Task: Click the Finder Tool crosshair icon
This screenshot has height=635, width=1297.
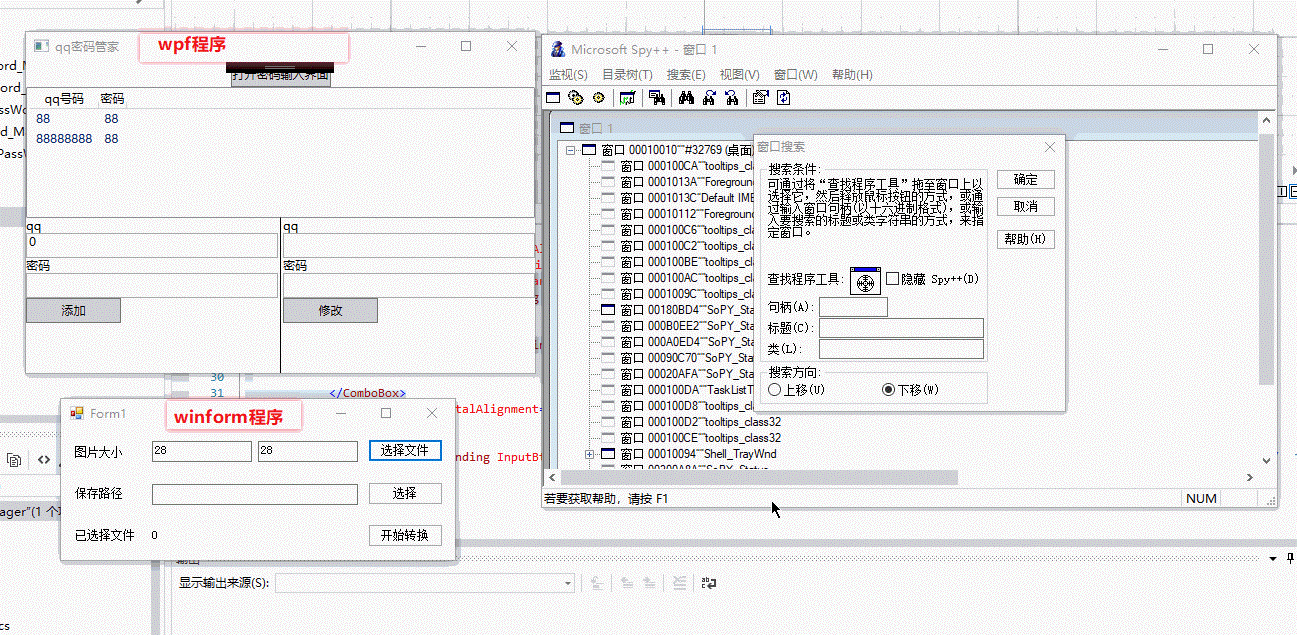Action: (x=865, y=281)
